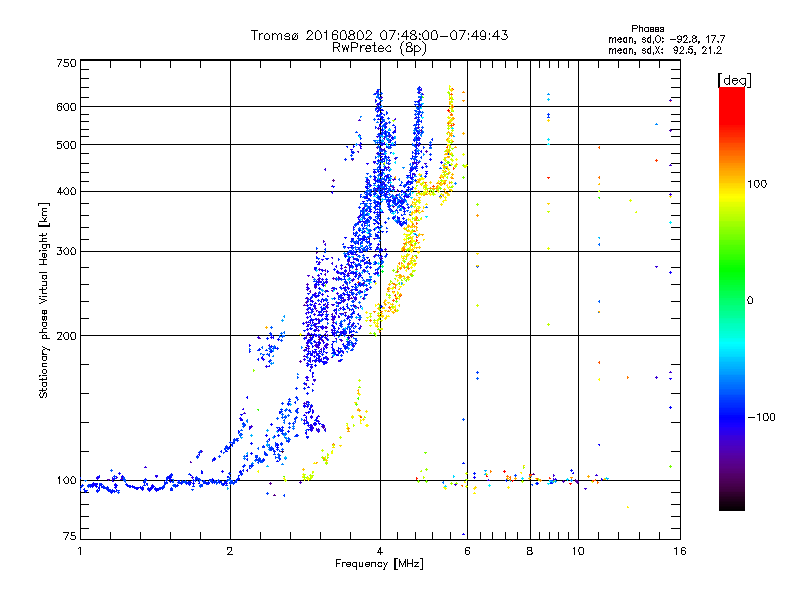
Task: Click the x-axis '16' tick label
Action: 680,551
